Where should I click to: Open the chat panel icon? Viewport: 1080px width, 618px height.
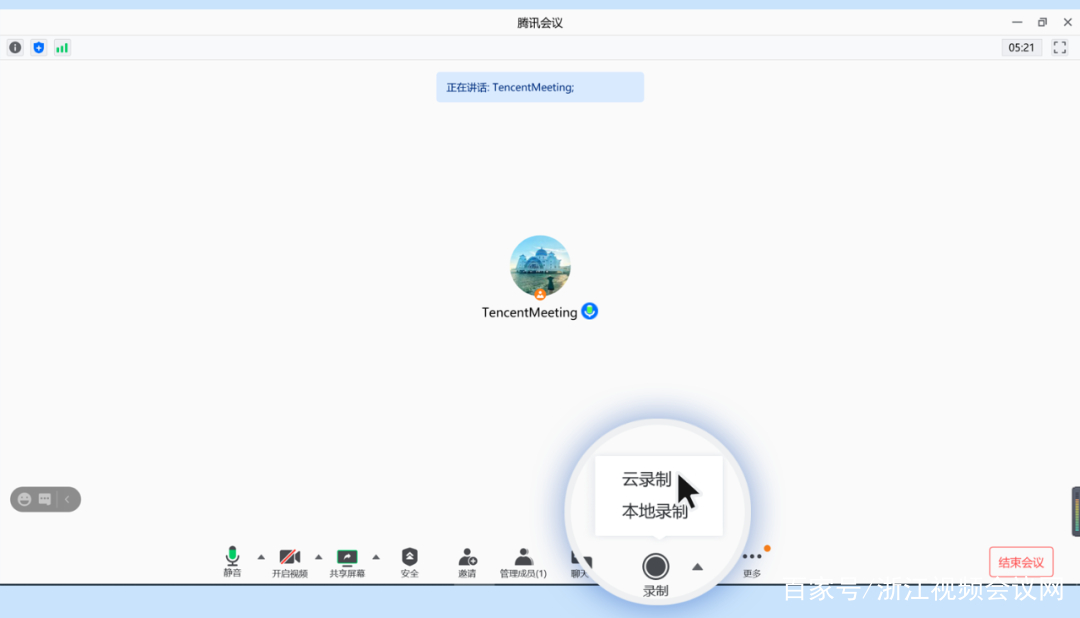coord(581,562)
